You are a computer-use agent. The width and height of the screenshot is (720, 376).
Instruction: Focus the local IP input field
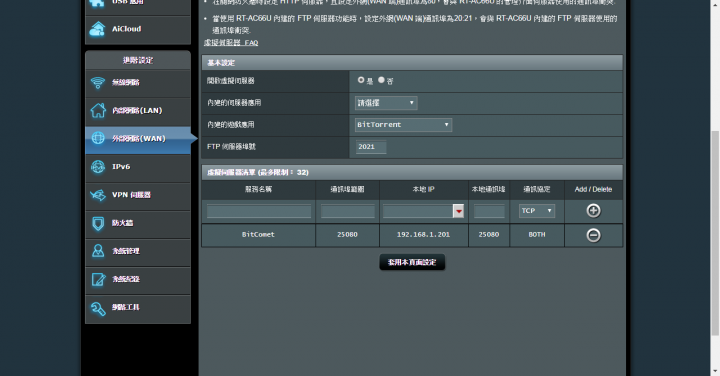coord(418,211)
